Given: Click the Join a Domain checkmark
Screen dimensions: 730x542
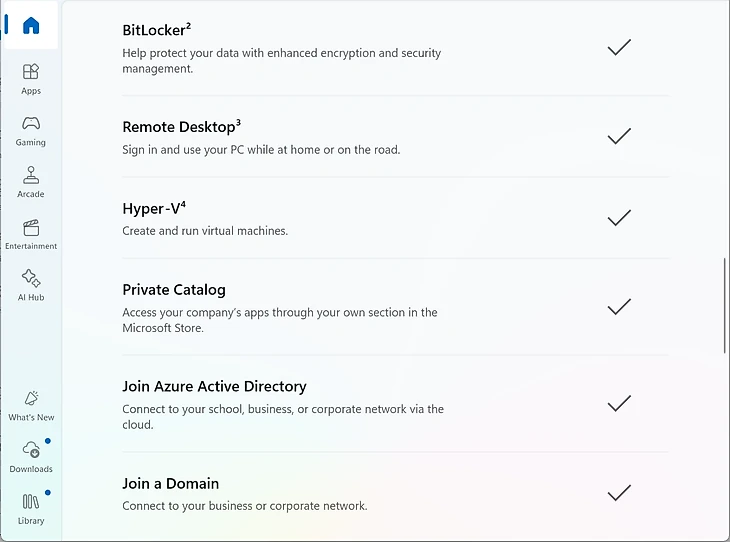Looking at the screenshot, I should point(619,492).
